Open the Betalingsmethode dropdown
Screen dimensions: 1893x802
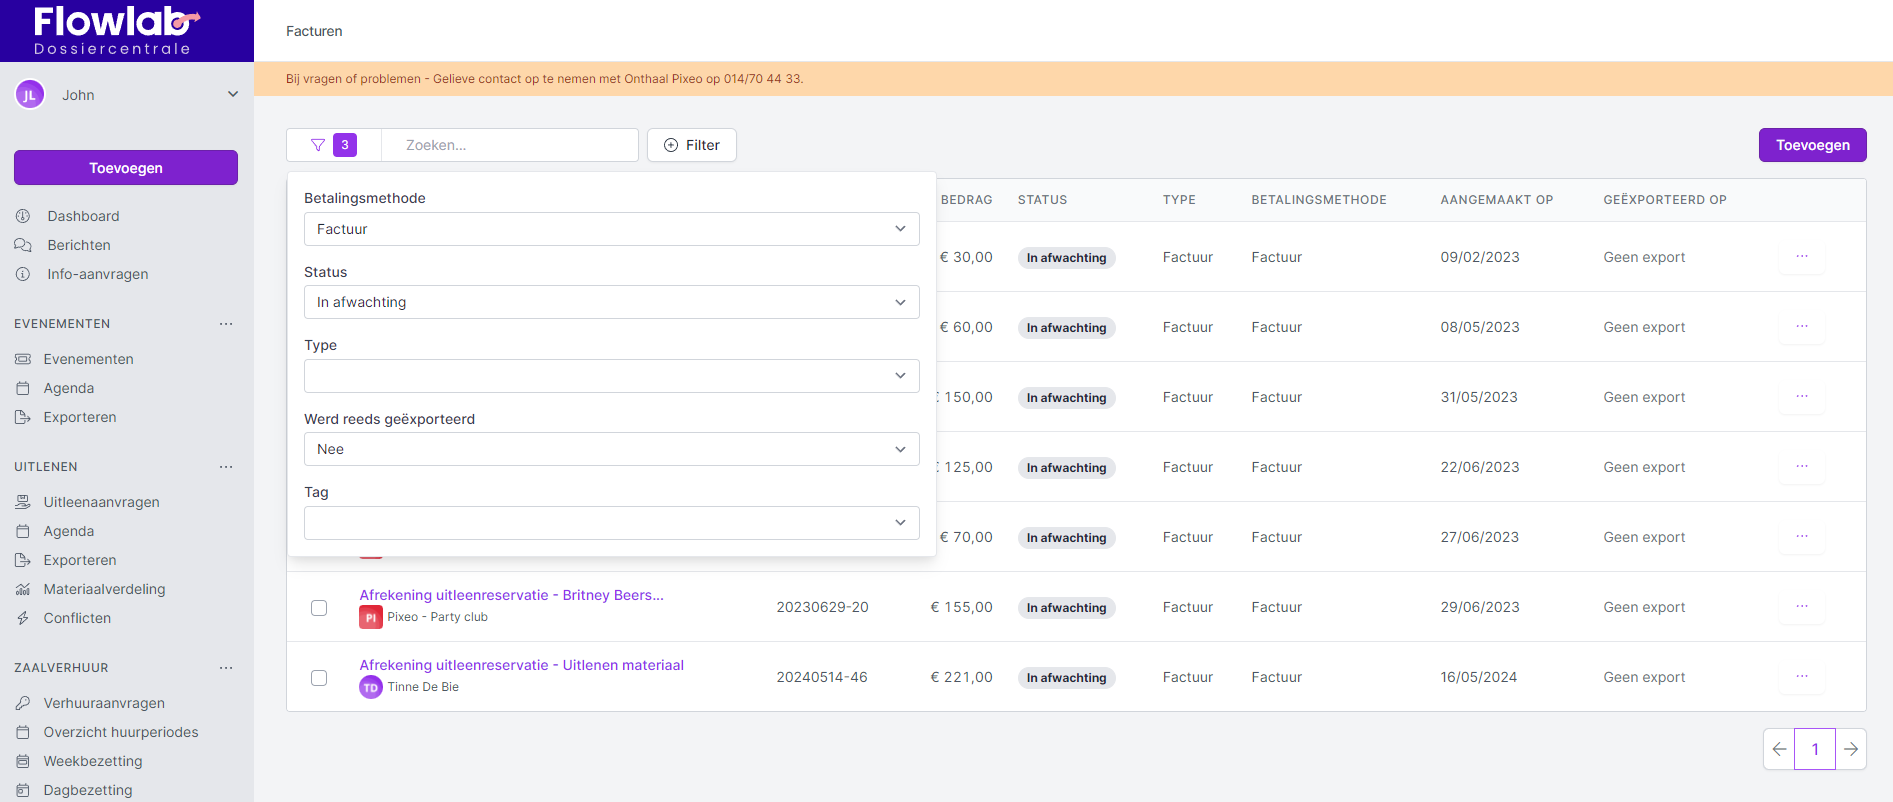tap(611, 229)
